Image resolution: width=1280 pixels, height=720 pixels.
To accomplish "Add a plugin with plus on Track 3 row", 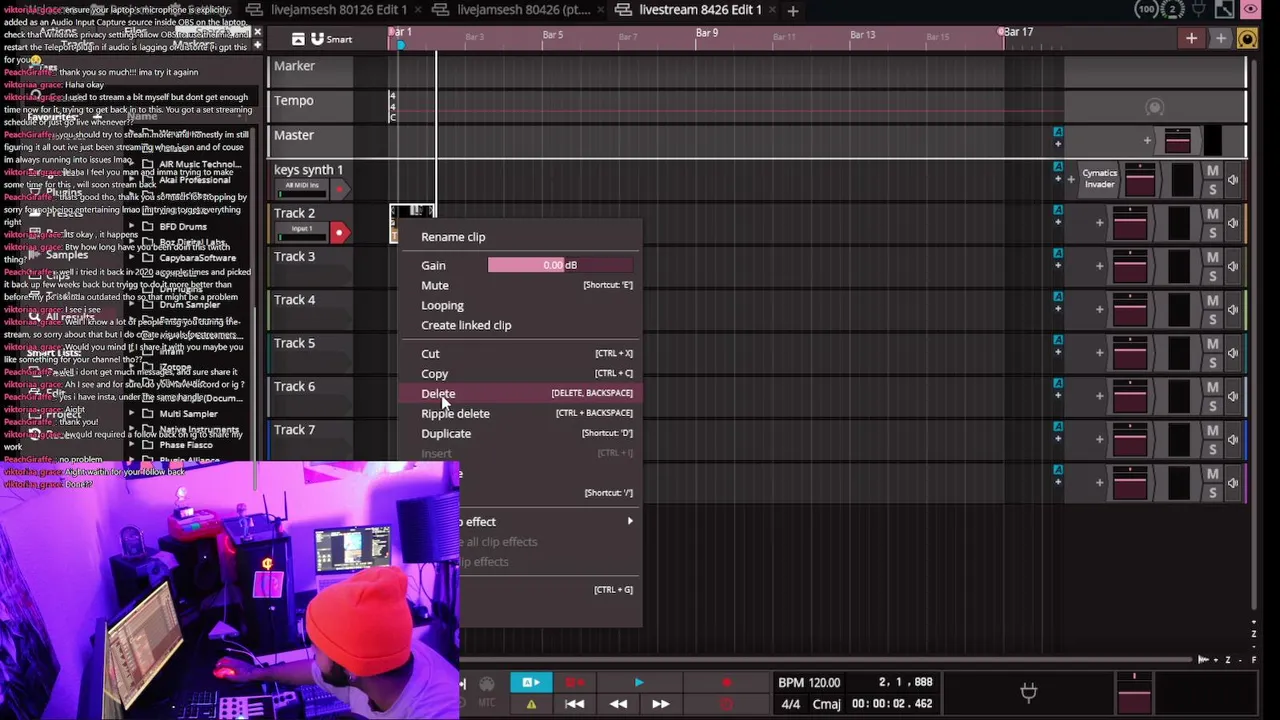I will point(1099,266).
